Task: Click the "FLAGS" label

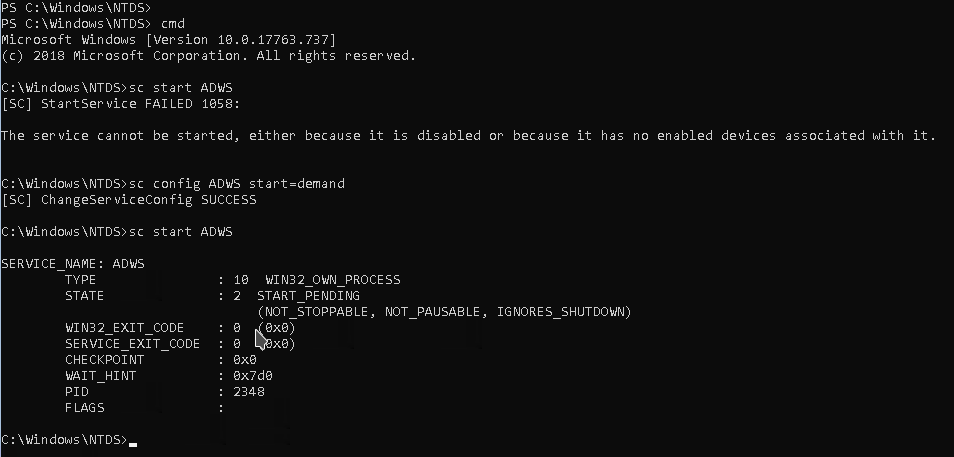Action: (x=84, y=407)
